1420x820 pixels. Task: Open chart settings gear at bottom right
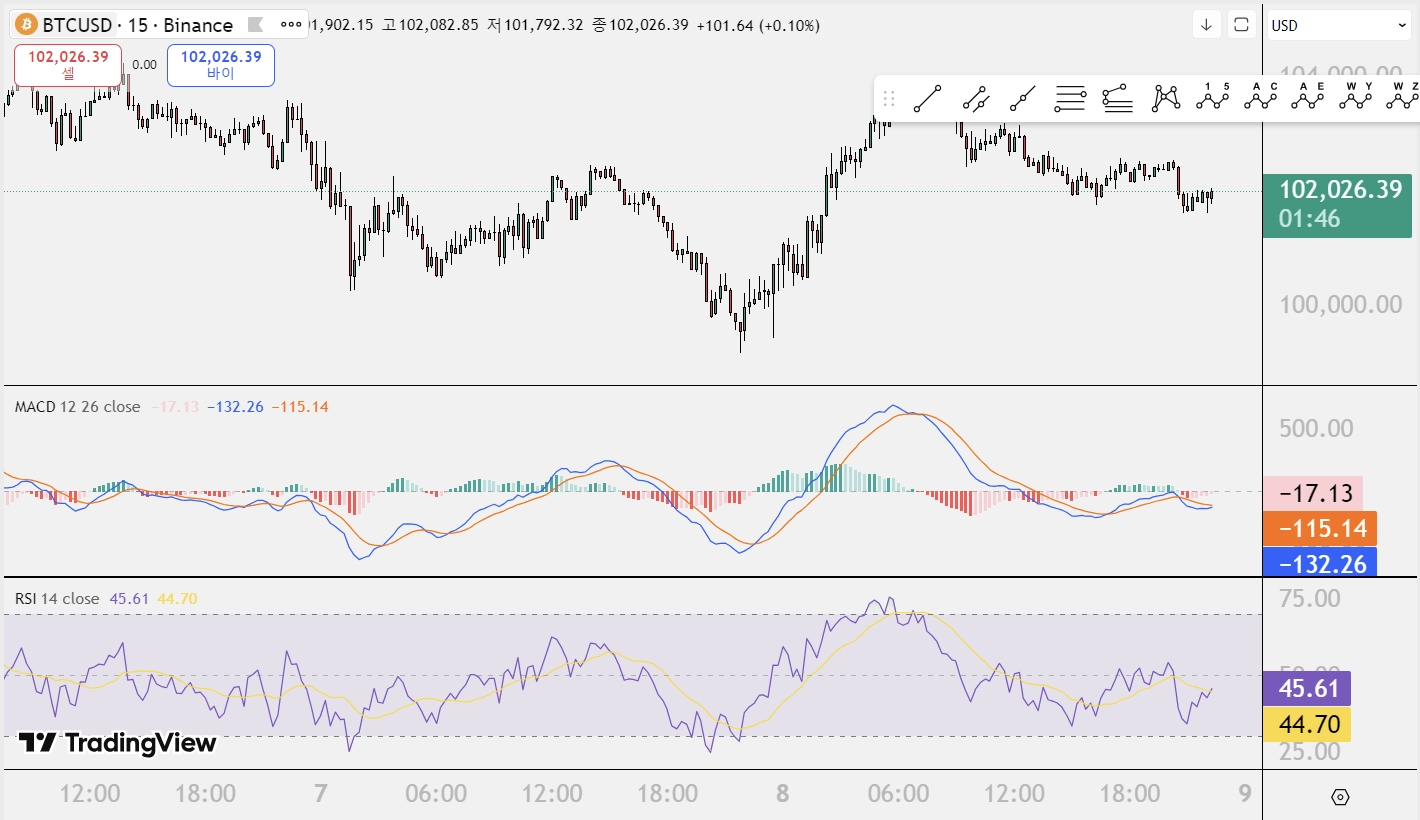(x=1341, y=797)
